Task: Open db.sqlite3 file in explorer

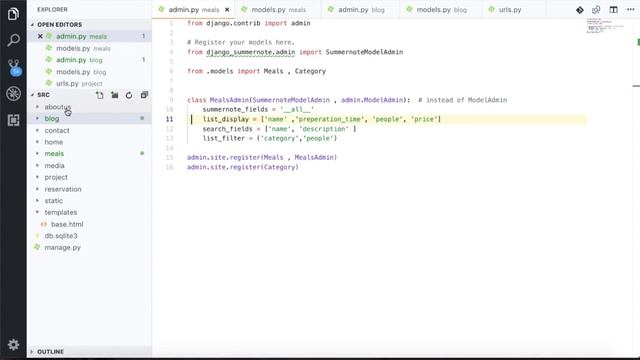Action: pos(60,236)
